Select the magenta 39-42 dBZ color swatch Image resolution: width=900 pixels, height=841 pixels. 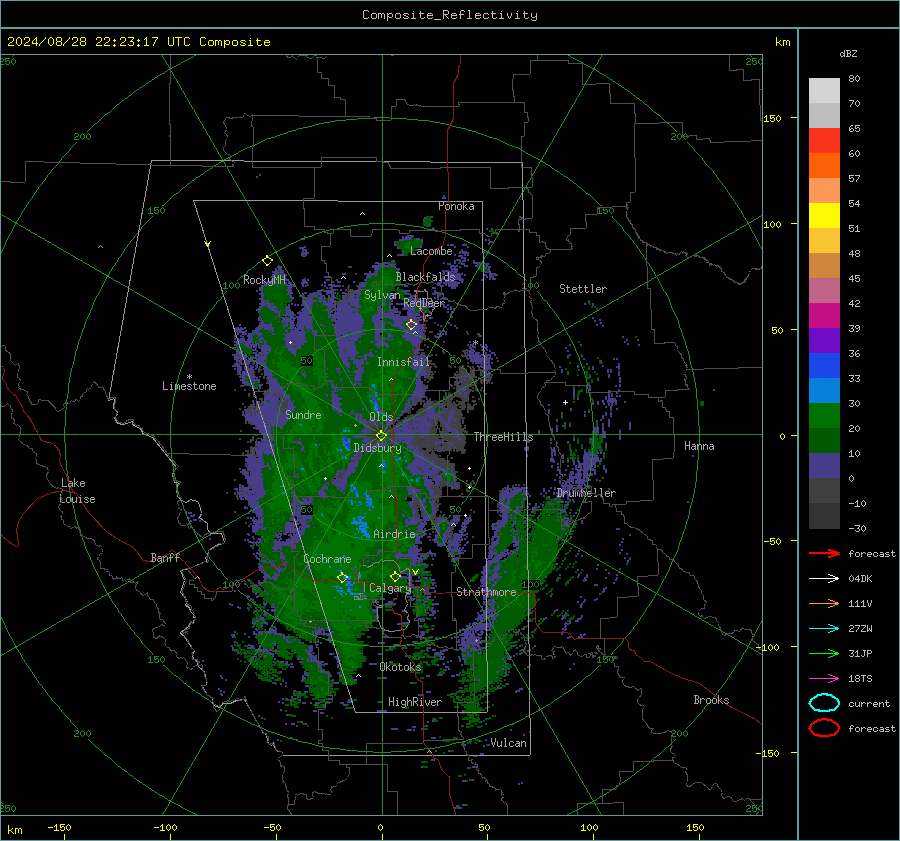[x=824, y=316]
